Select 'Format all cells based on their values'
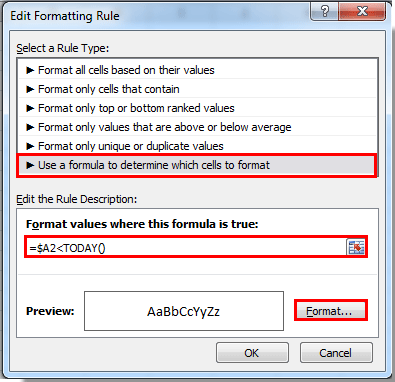Image resolution: width=395 pixels, height=382 pixels. tap(197, 70)
